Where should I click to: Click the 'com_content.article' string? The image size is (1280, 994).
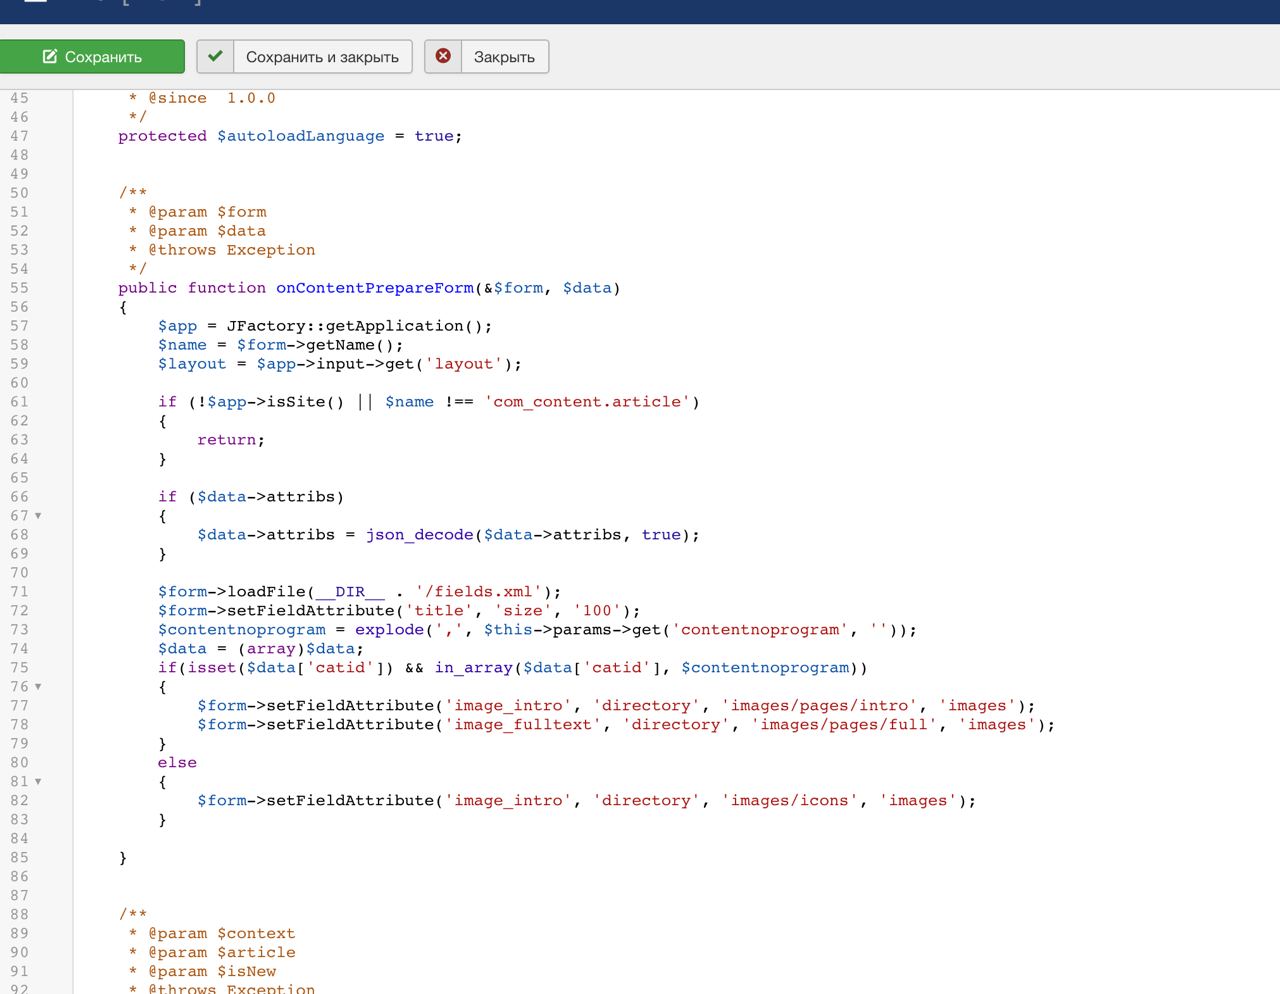(588, 402)
